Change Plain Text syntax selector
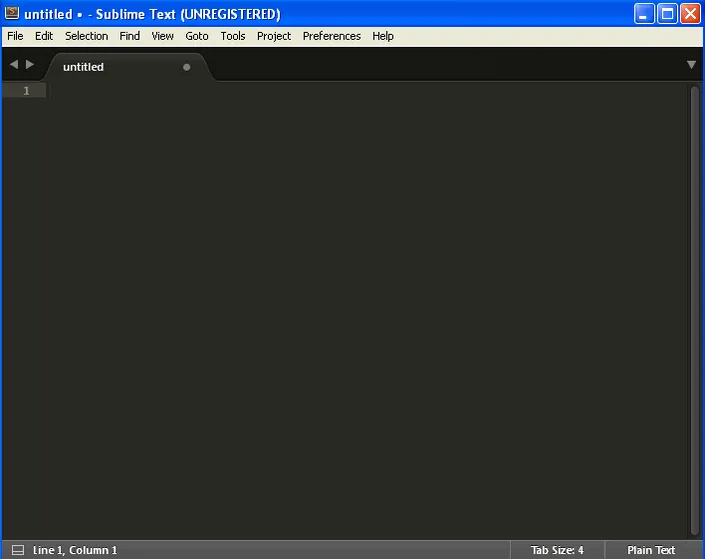 point(651,550)
